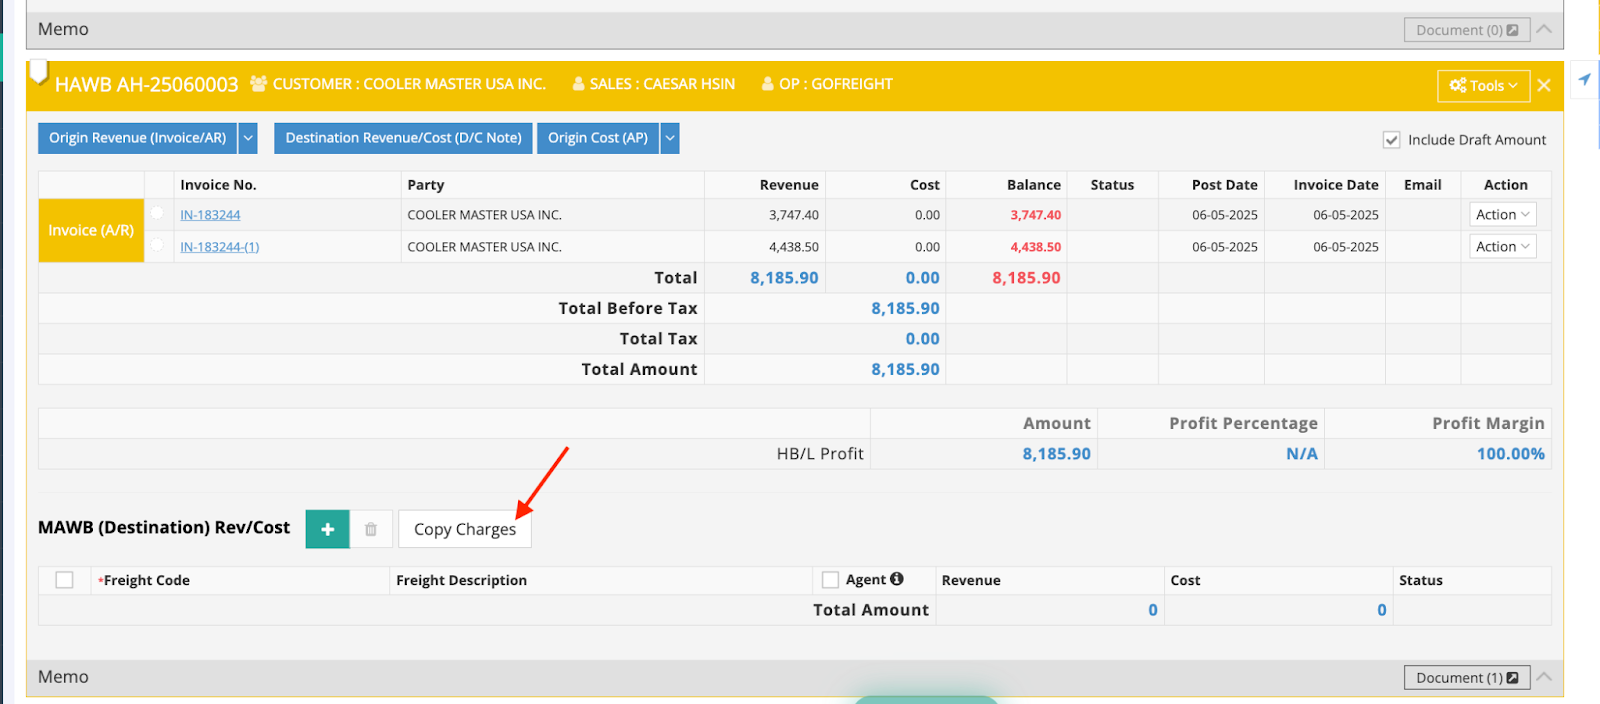
Task: Open the Tools dropdown menu
Action: click(x=1483, y=86)
